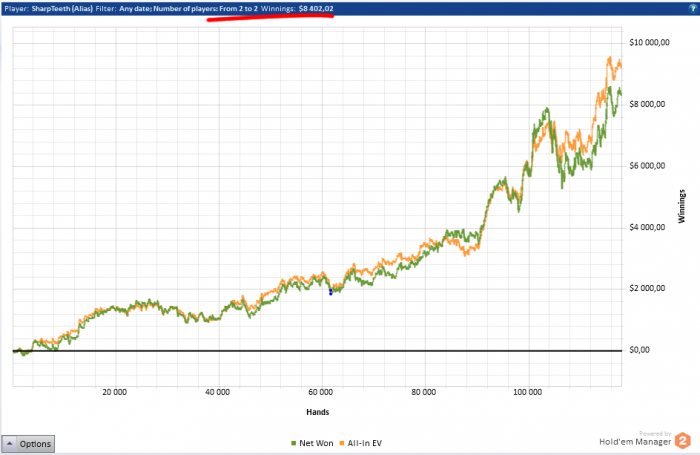700x455 pixels.
Task: Open the Options panel button
Action: (x=28, y=444)
